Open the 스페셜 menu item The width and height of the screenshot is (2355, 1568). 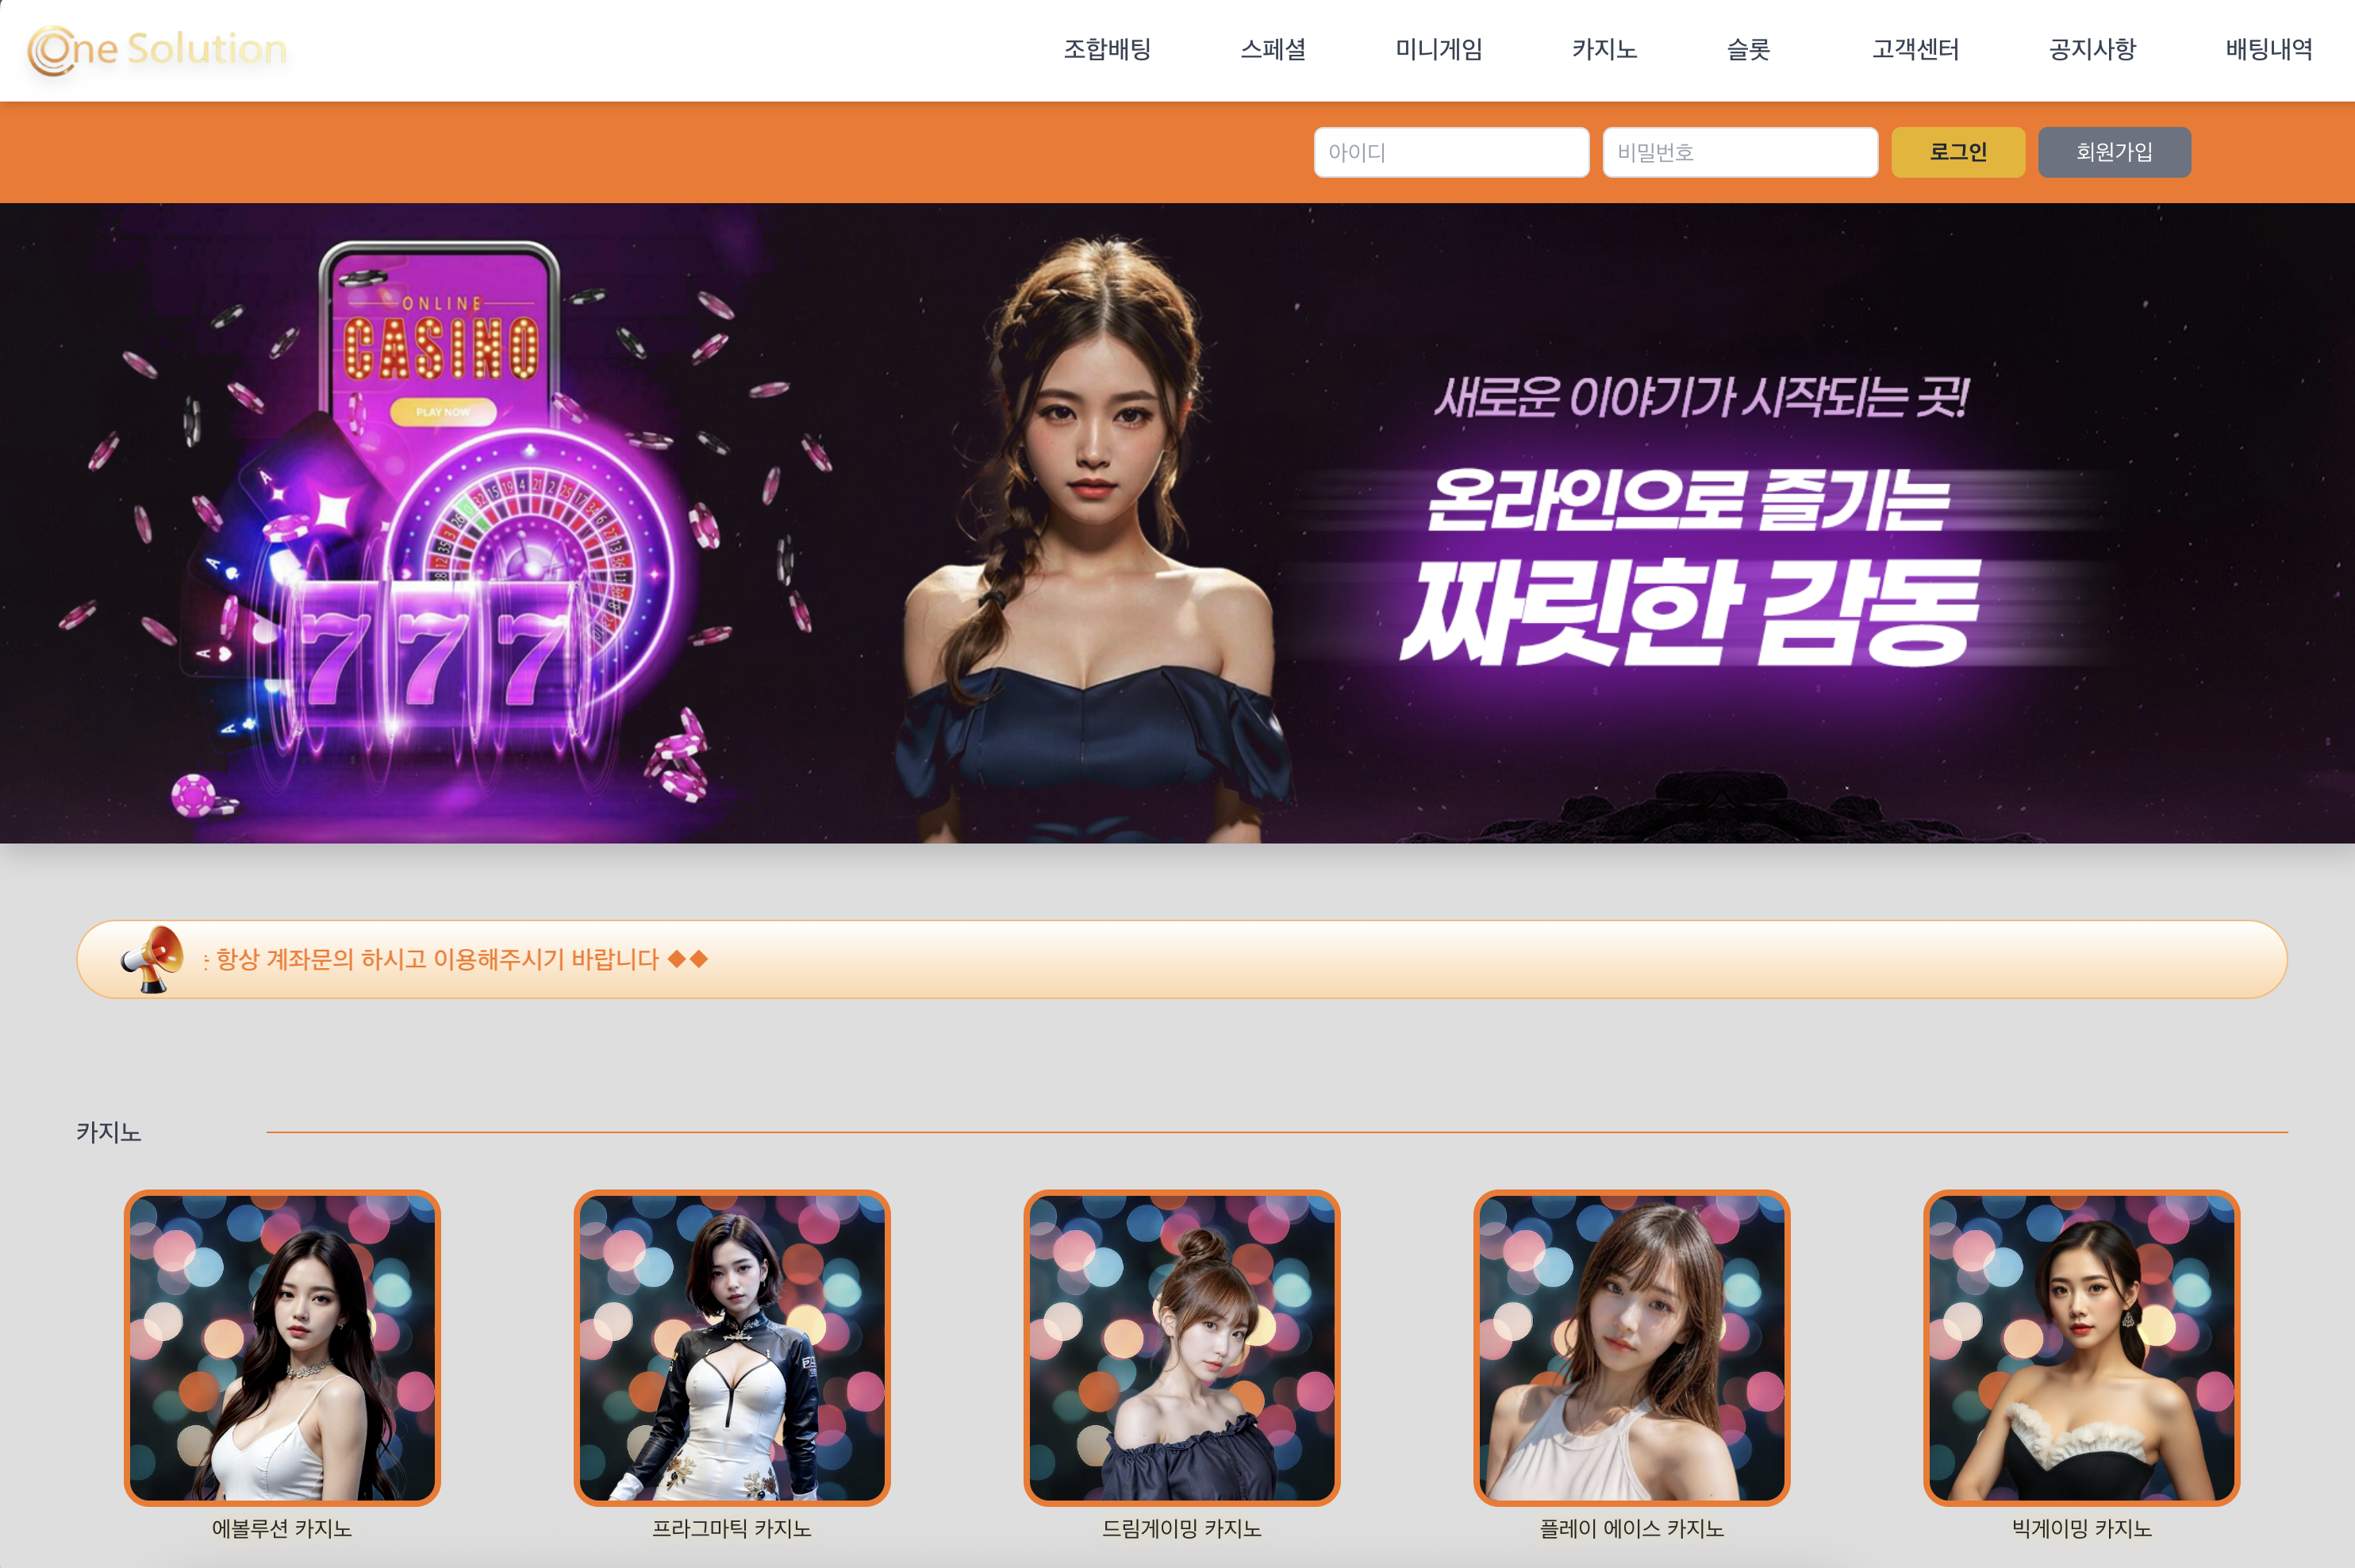(1273, 49)
